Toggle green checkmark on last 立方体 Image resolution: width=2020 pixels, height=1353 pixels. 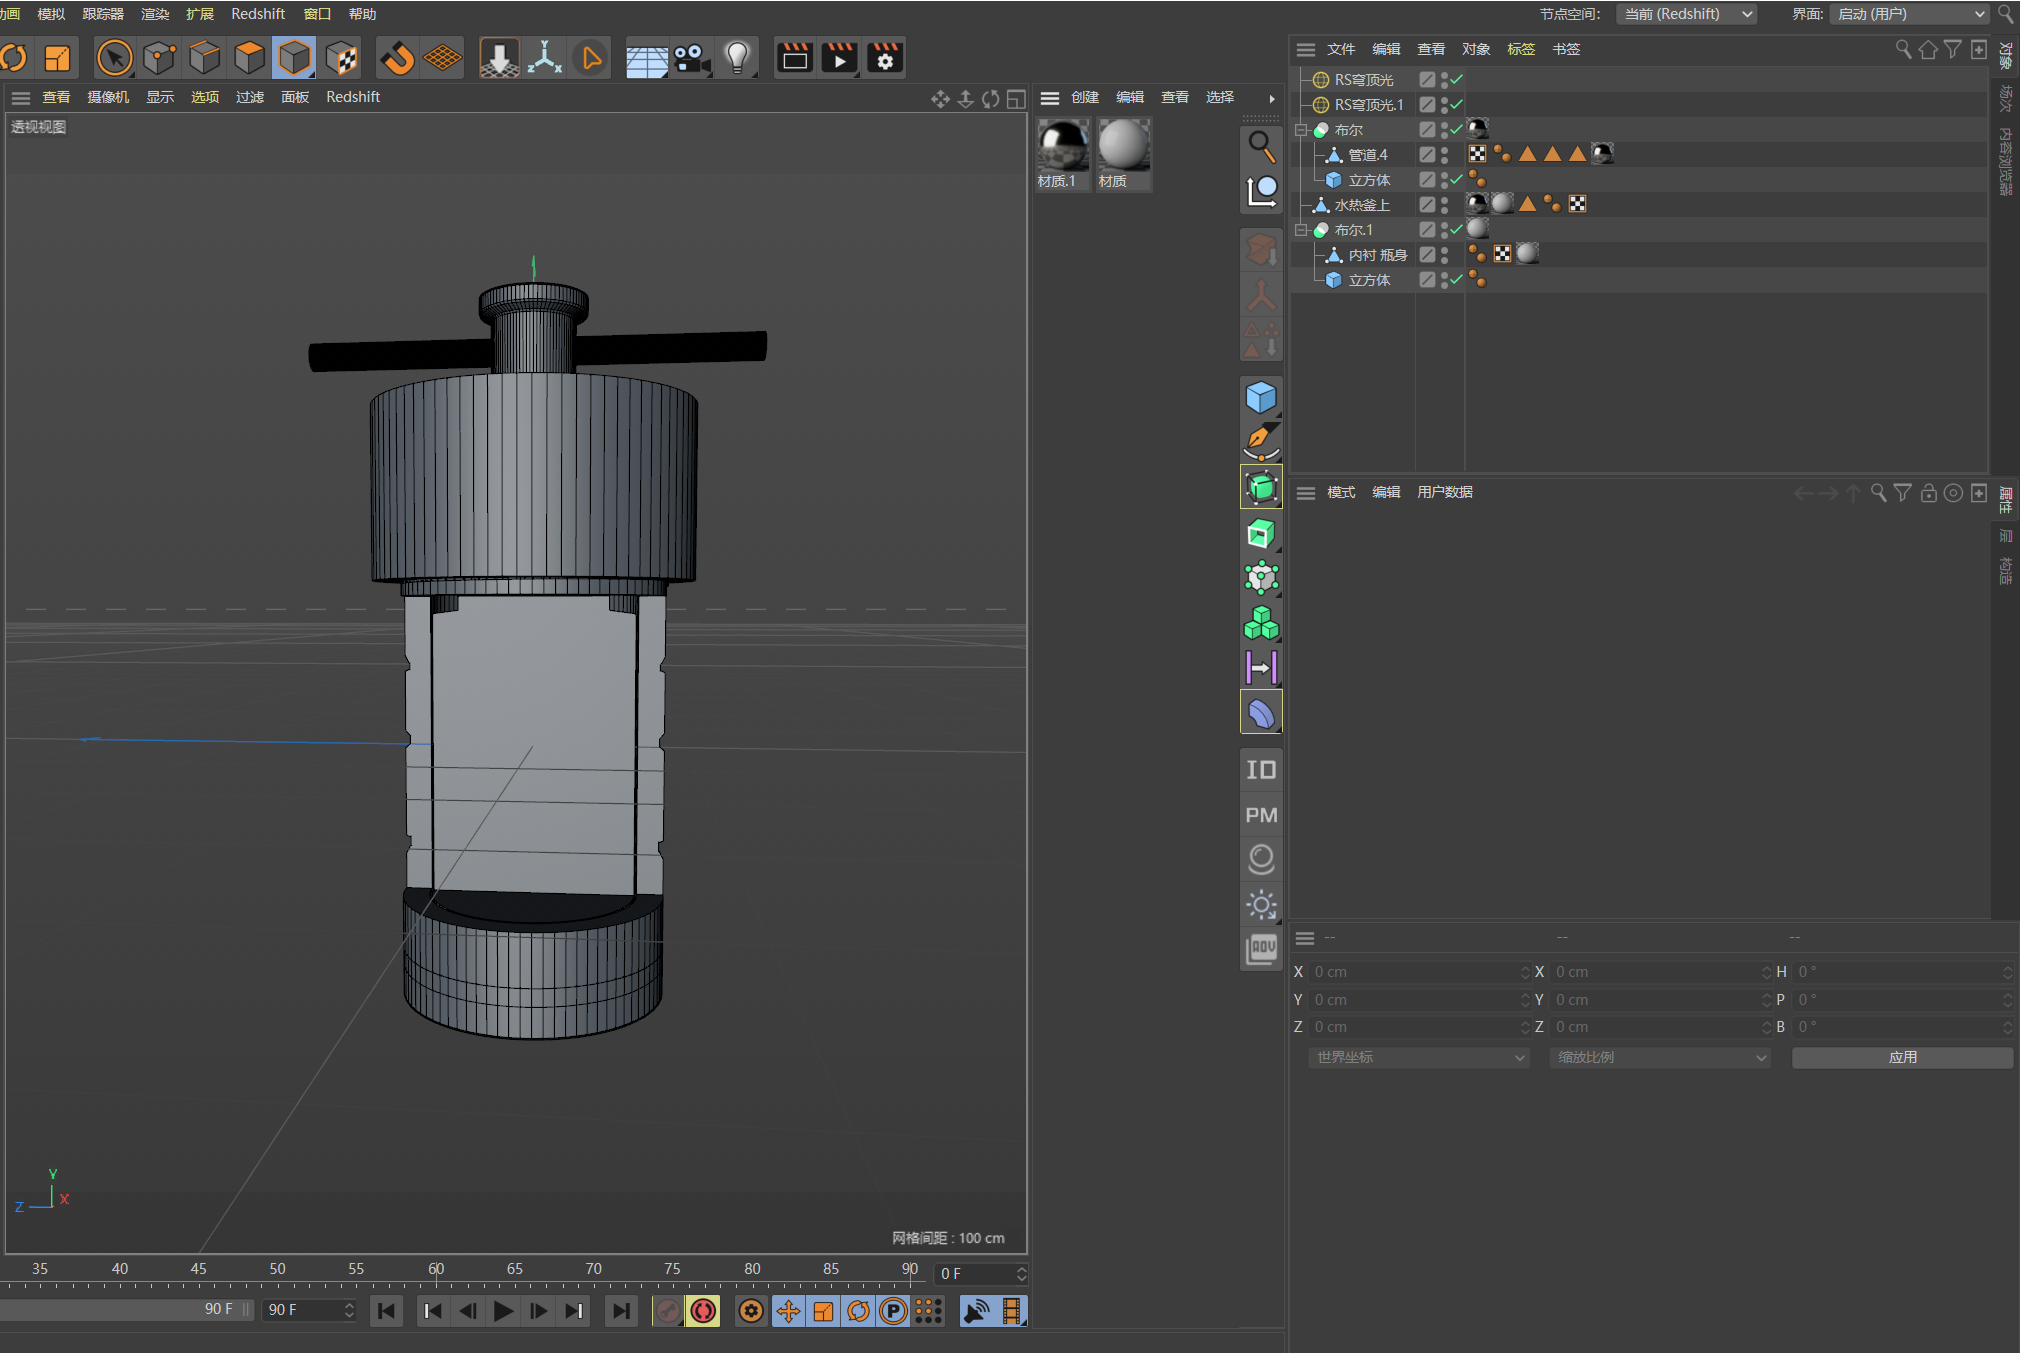(x=1457, y=280)
